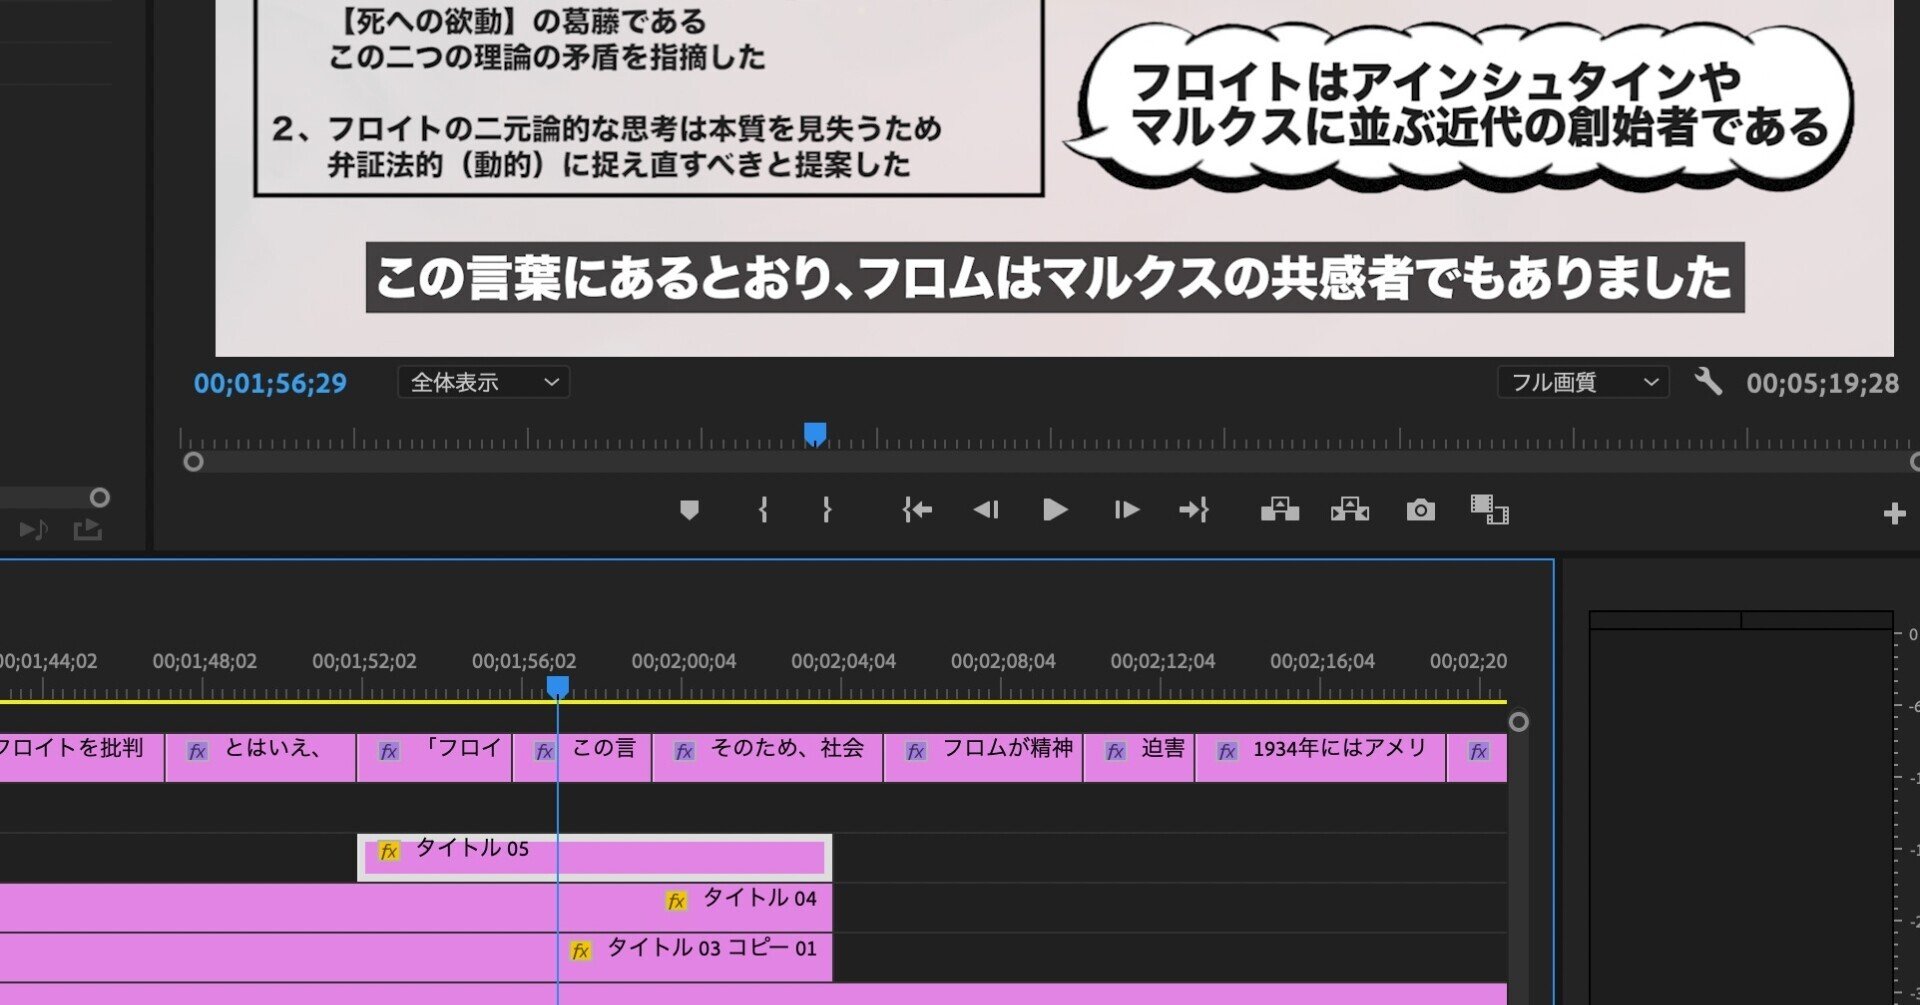Click the blue timecode 00;01;56;29
Image resolution: width=1920 pixels, height=1005 pixels.
(269, 382)
